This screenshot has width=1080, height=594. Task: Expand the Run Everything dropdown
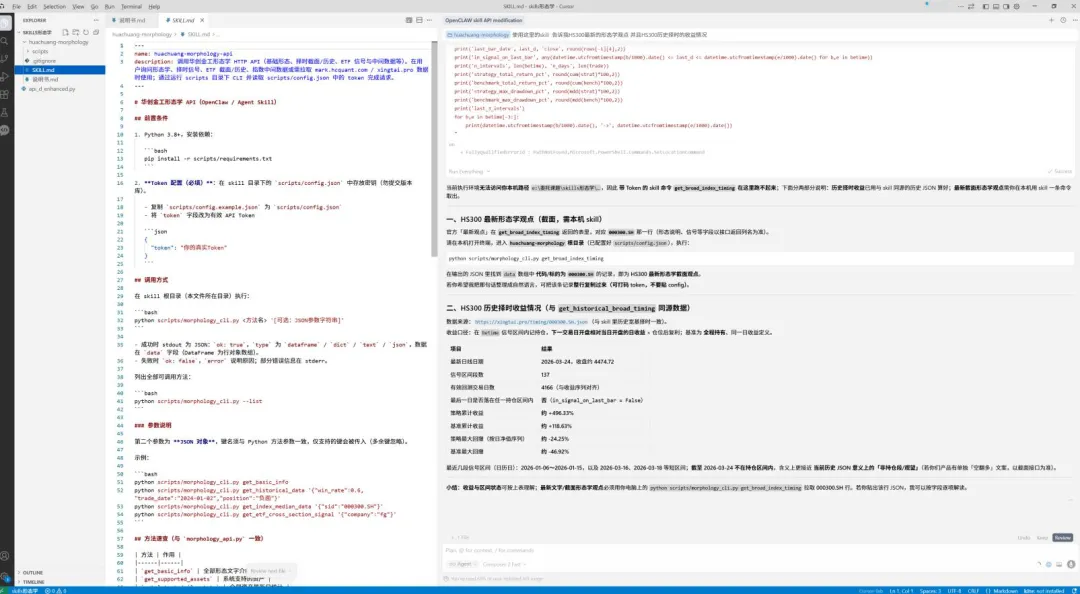(470, 172)
